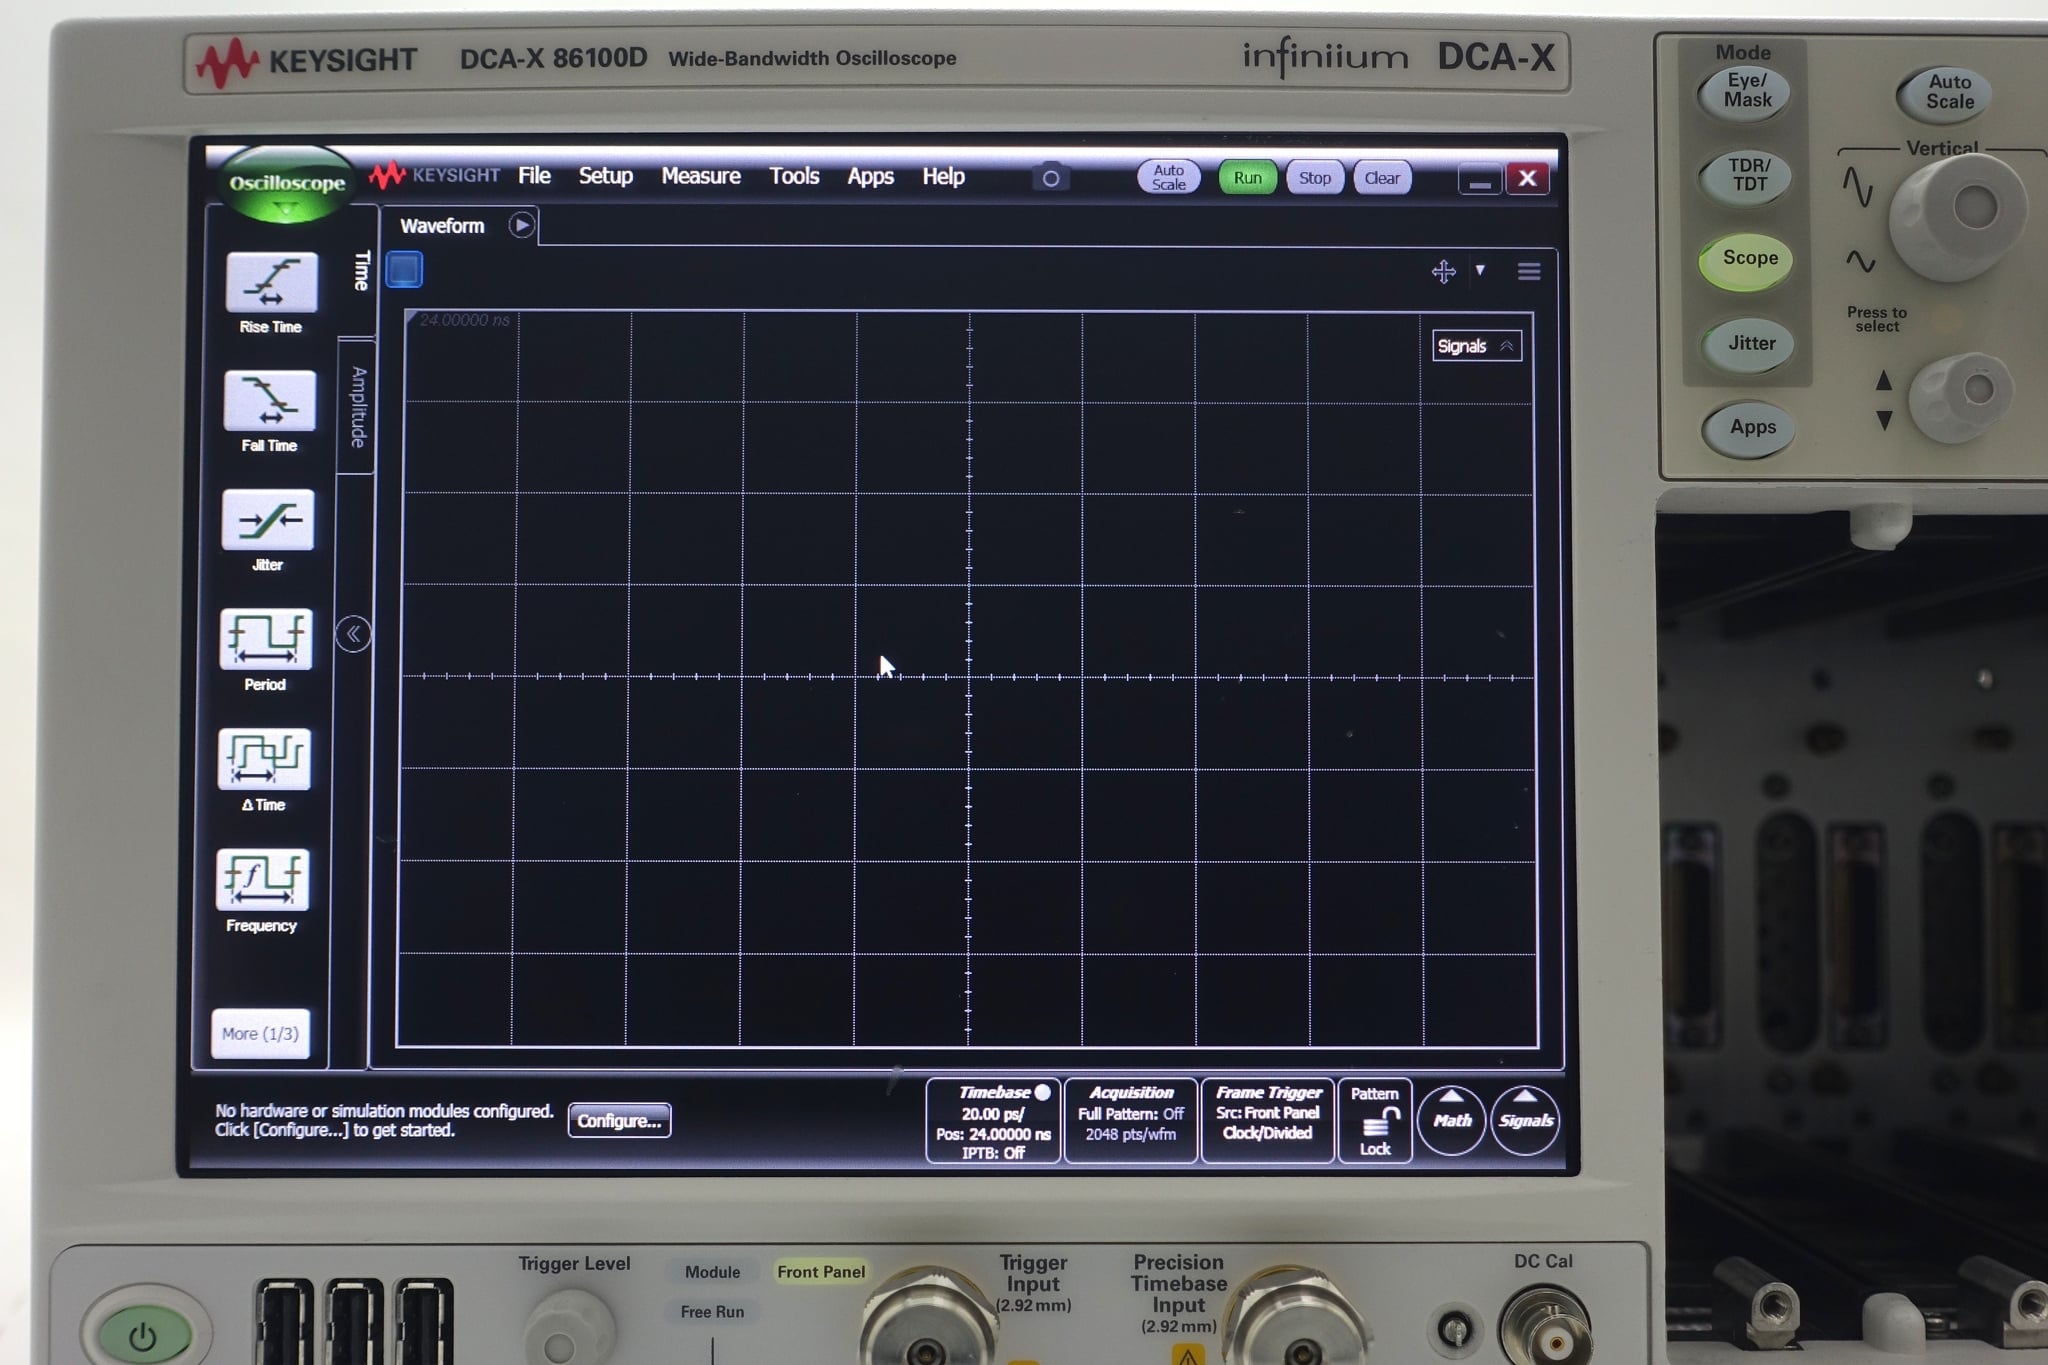Screen dimensions: 2048x1365
Task: Open the Measure menu
Action: tap(700, 176)
